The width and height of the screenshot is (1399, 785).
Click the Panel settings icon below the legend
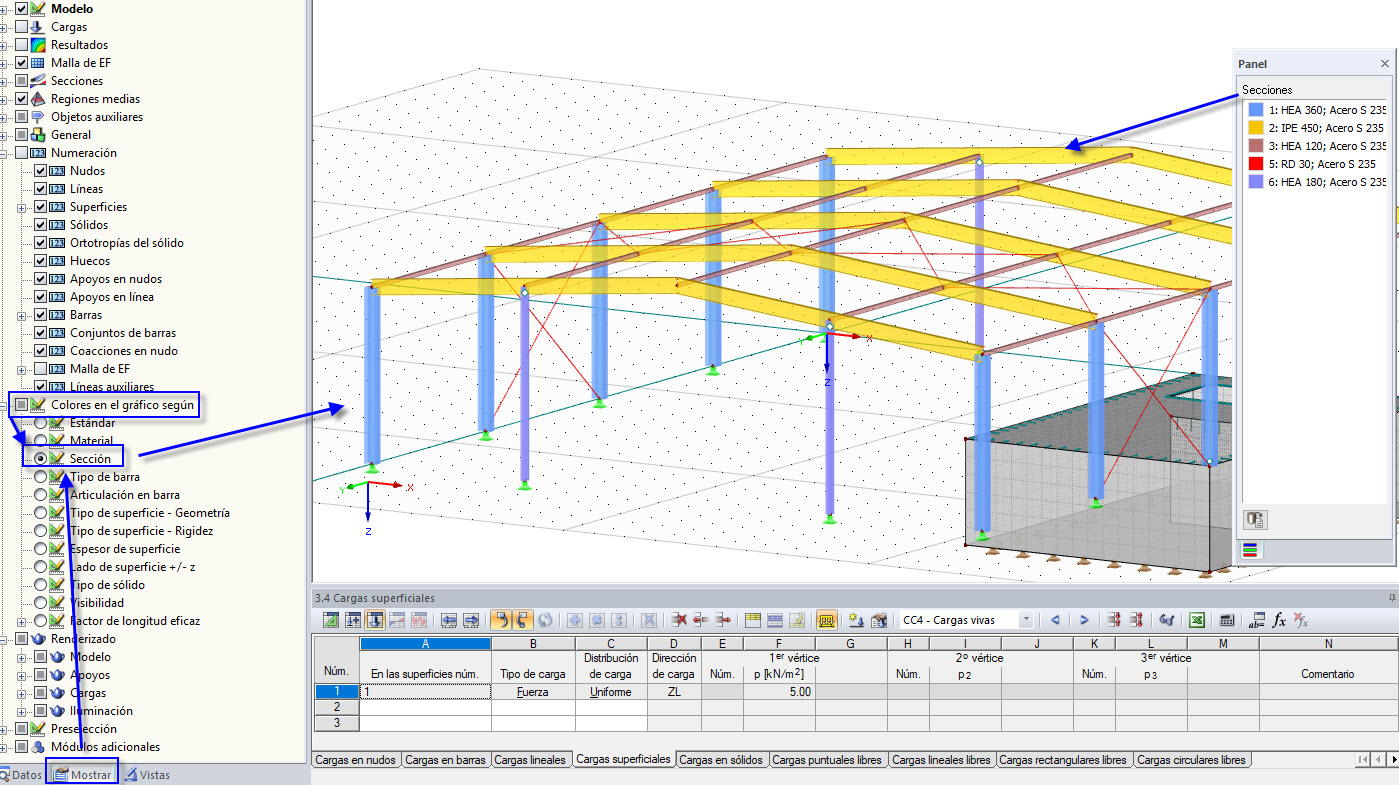click(x=1253, y=519)
